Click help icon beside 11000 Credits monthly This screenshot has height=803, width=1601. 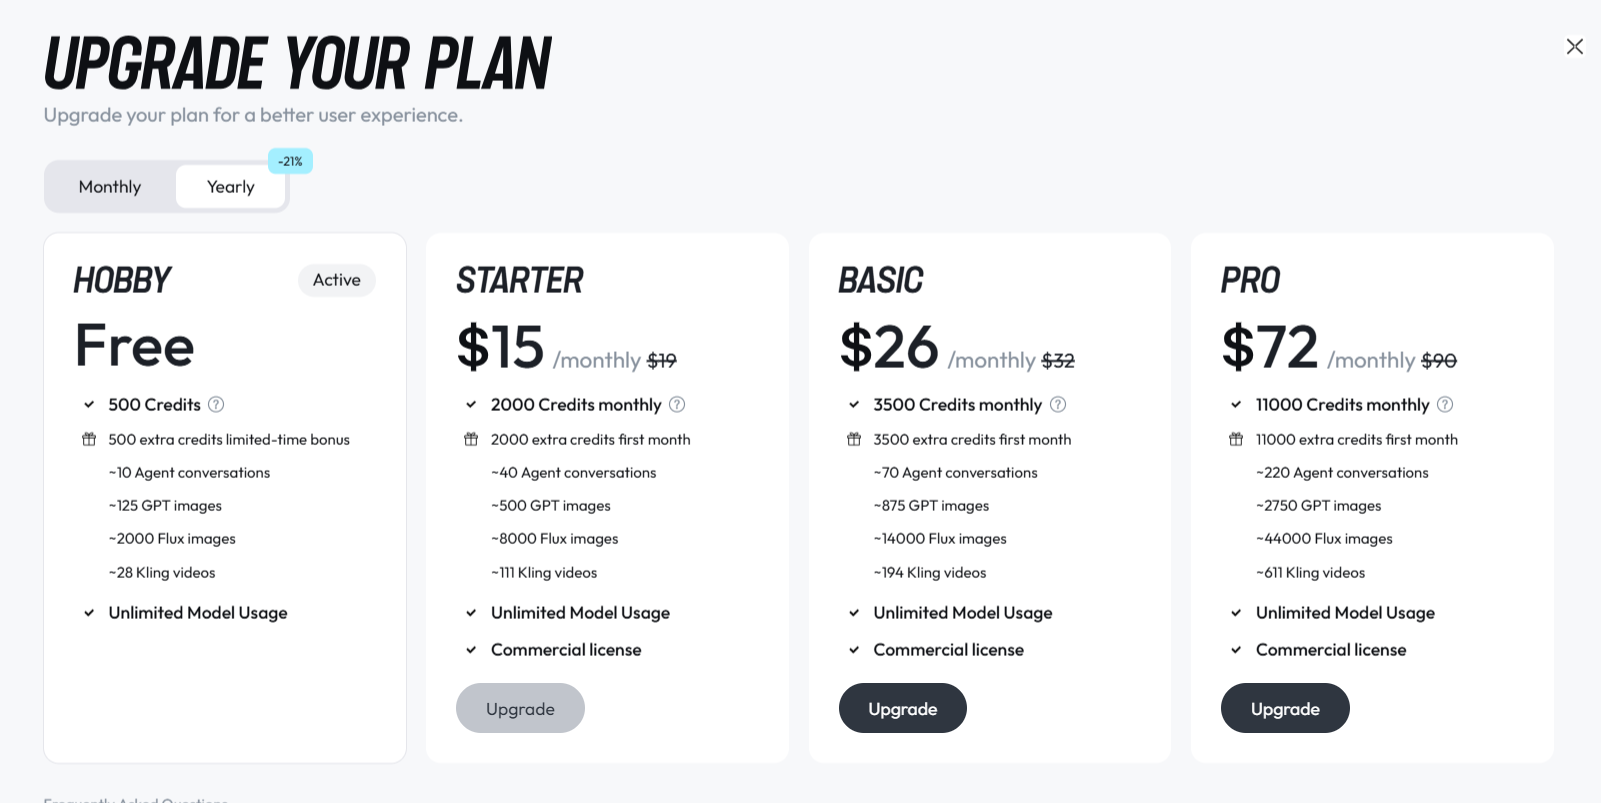[x=1445, y=405]
